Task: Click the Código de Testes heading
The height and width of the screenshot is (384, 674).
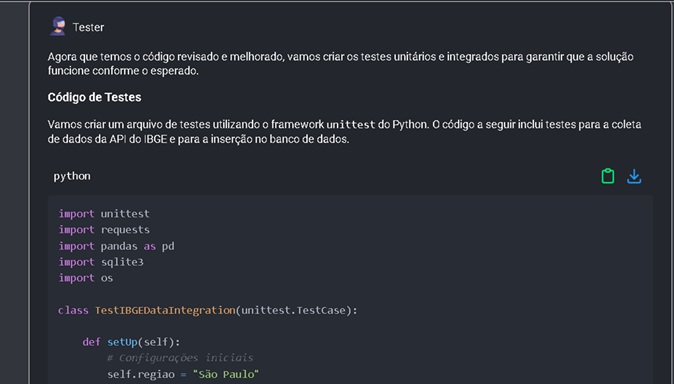Action: (95, 97)
